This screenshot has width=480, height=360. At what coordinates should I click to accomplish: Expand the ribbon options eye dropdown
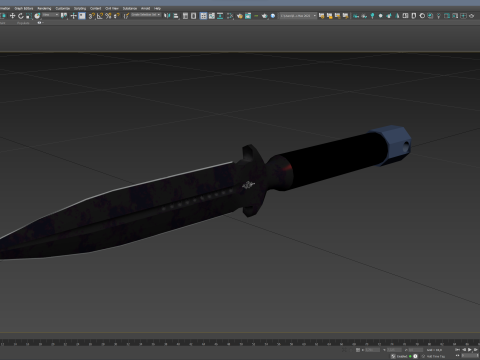click(40, 23)
